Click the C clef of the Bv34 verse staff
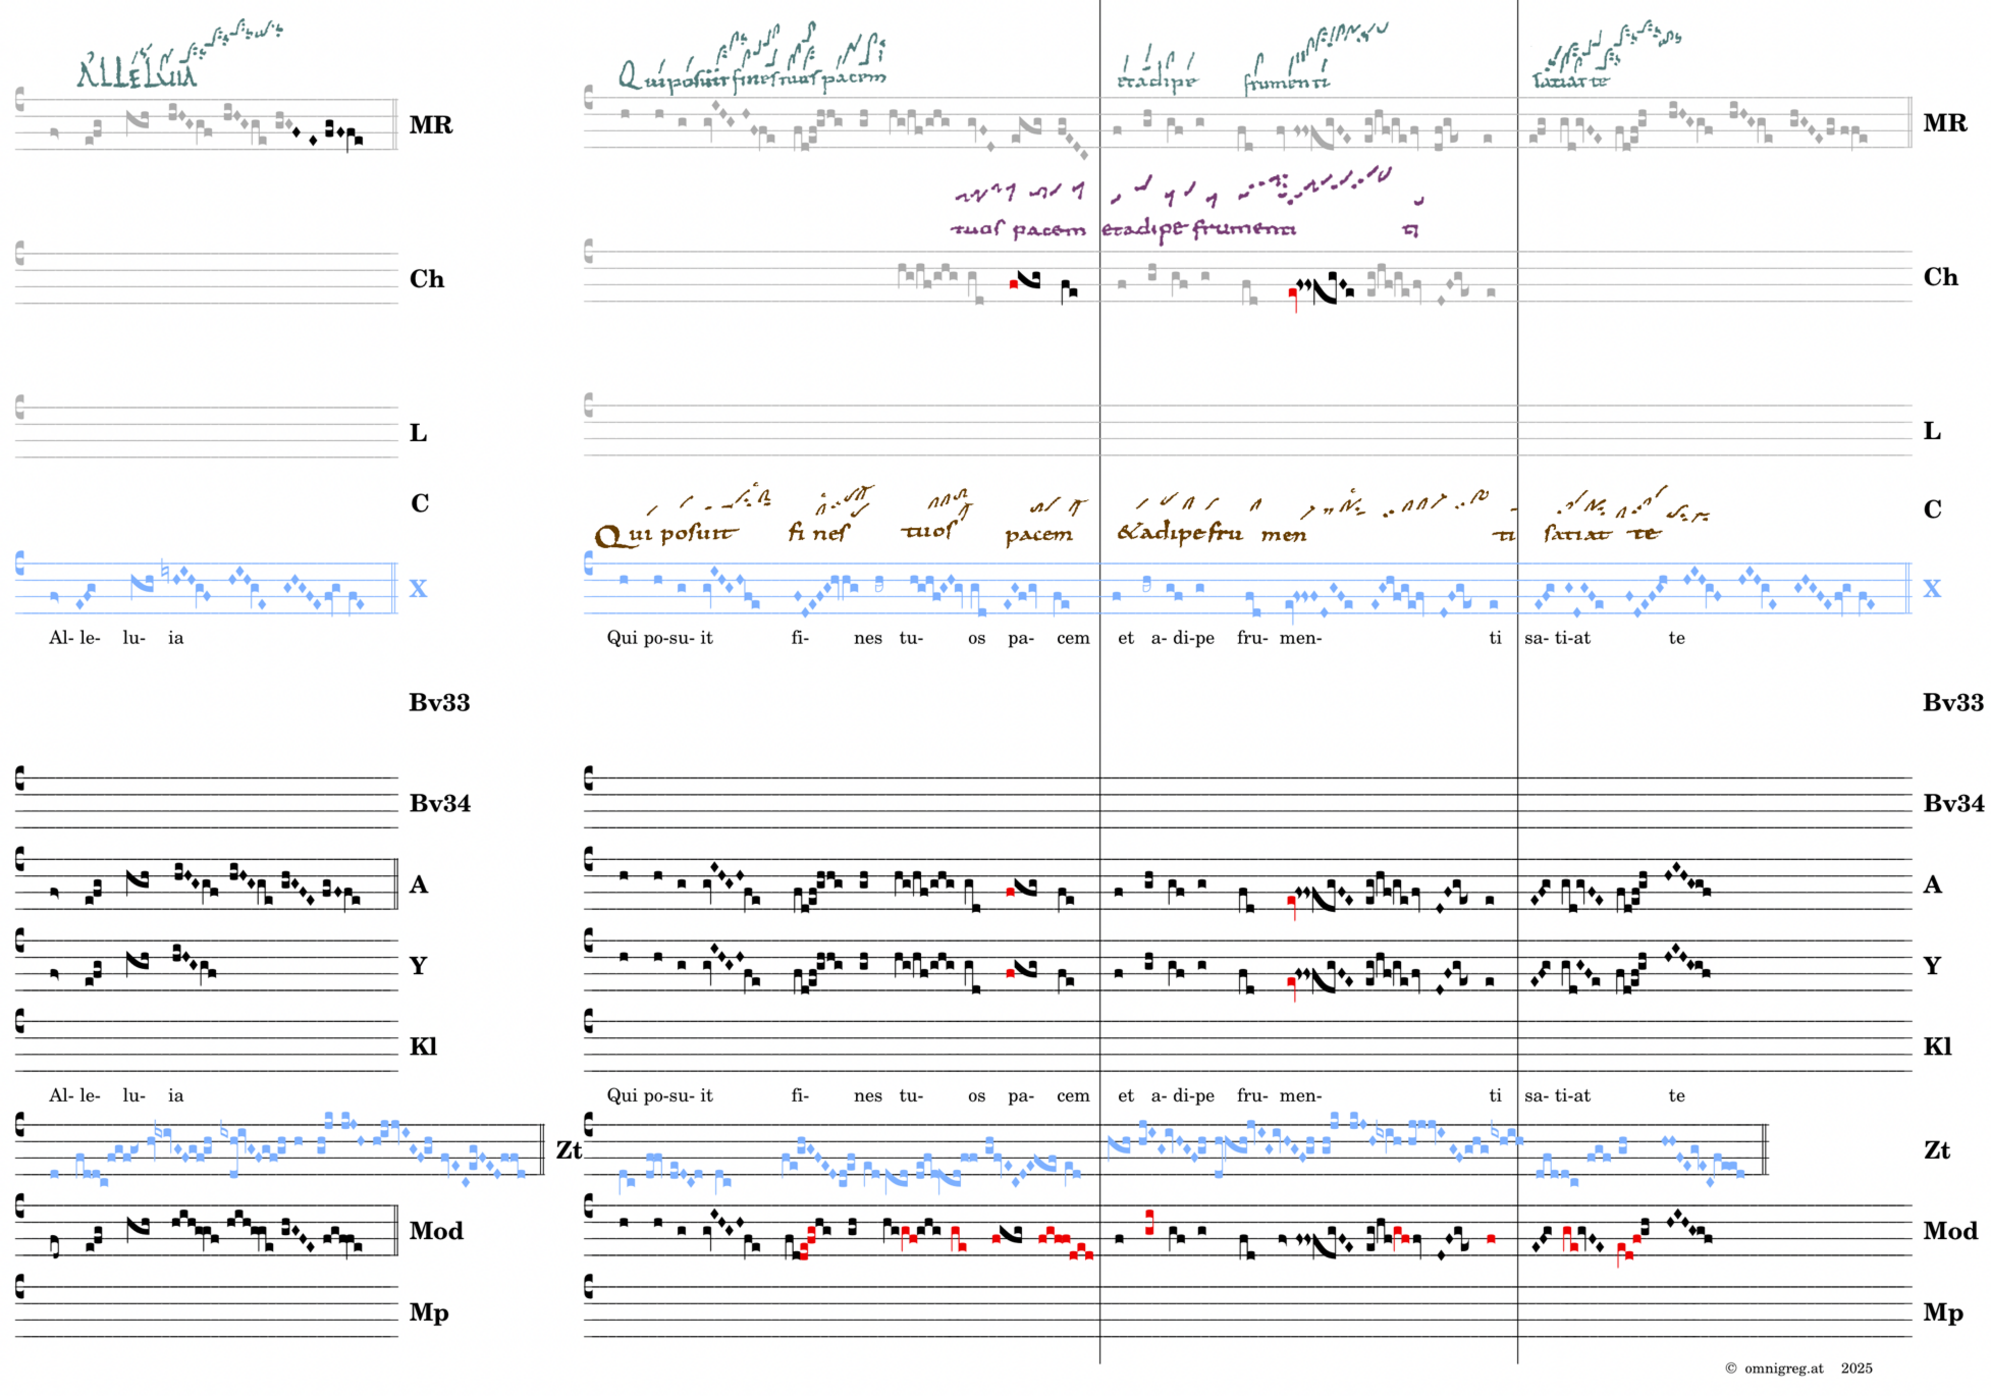 (589, 778)
